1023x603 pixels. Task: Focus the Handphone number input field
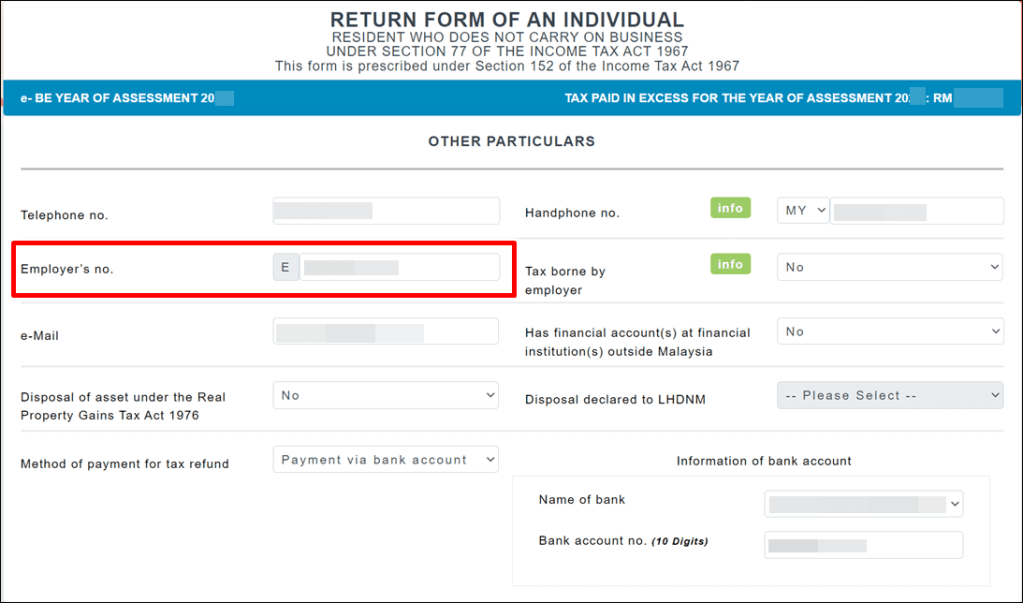916,211
